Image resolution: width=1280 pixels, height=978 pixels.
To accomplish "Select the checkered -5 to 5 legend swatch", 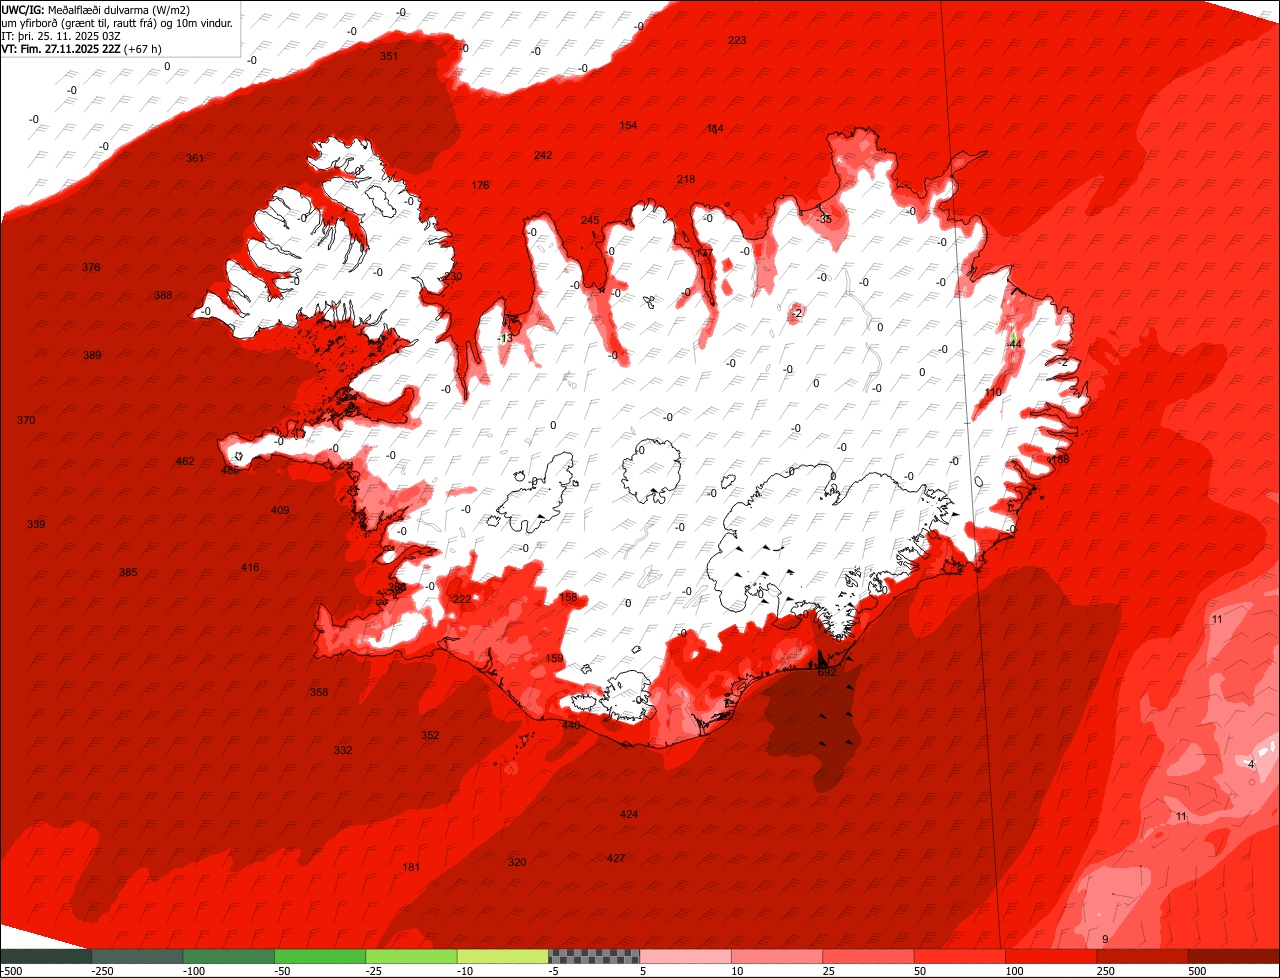I will point(594,956).
